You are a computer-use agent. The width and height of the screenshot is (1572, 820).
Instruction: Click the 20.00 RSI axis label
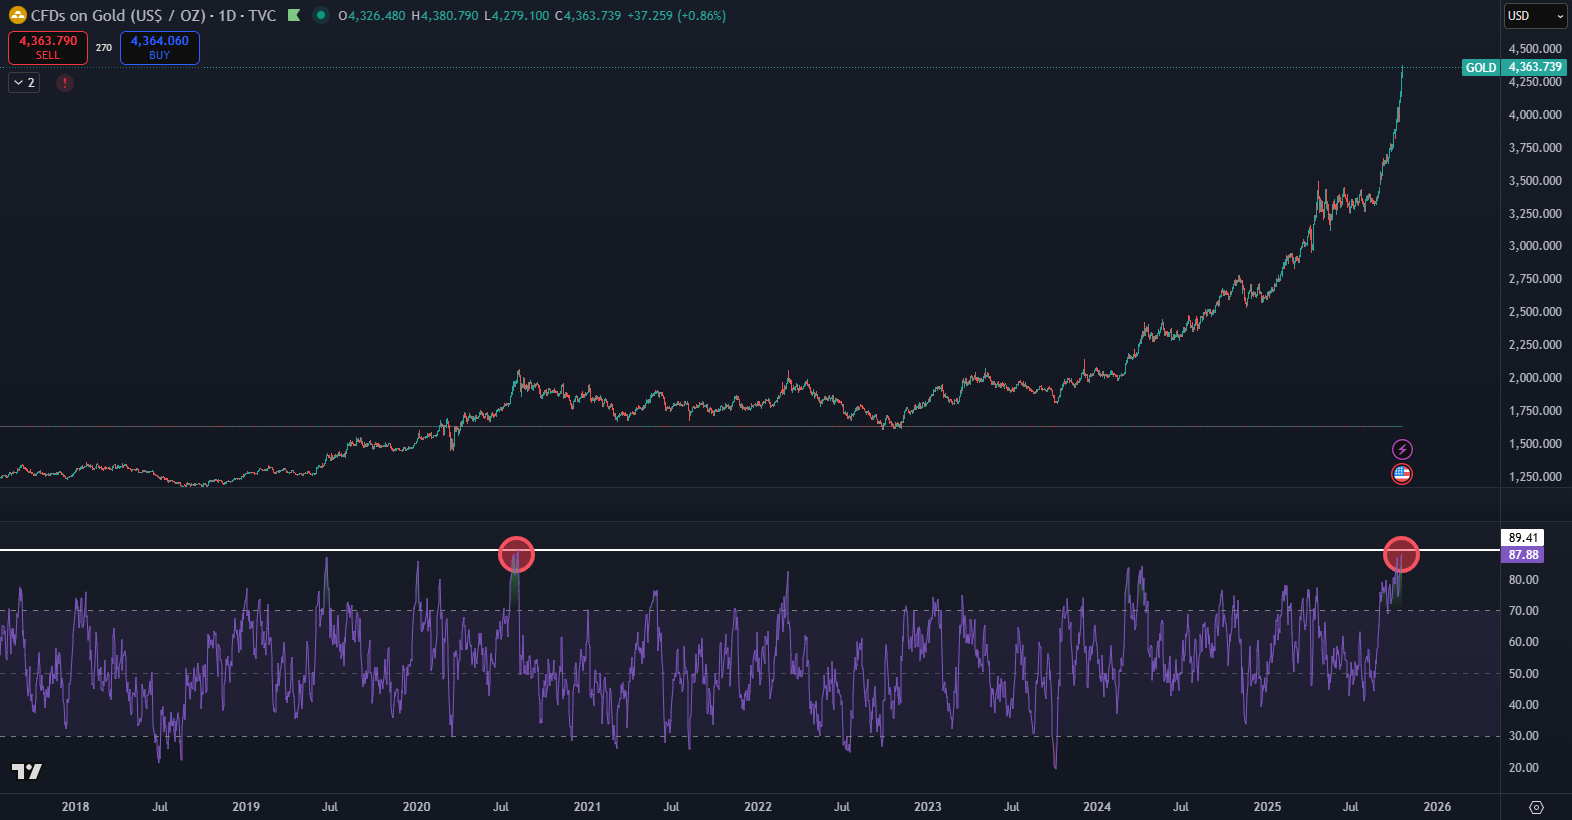click(1524, 768)
